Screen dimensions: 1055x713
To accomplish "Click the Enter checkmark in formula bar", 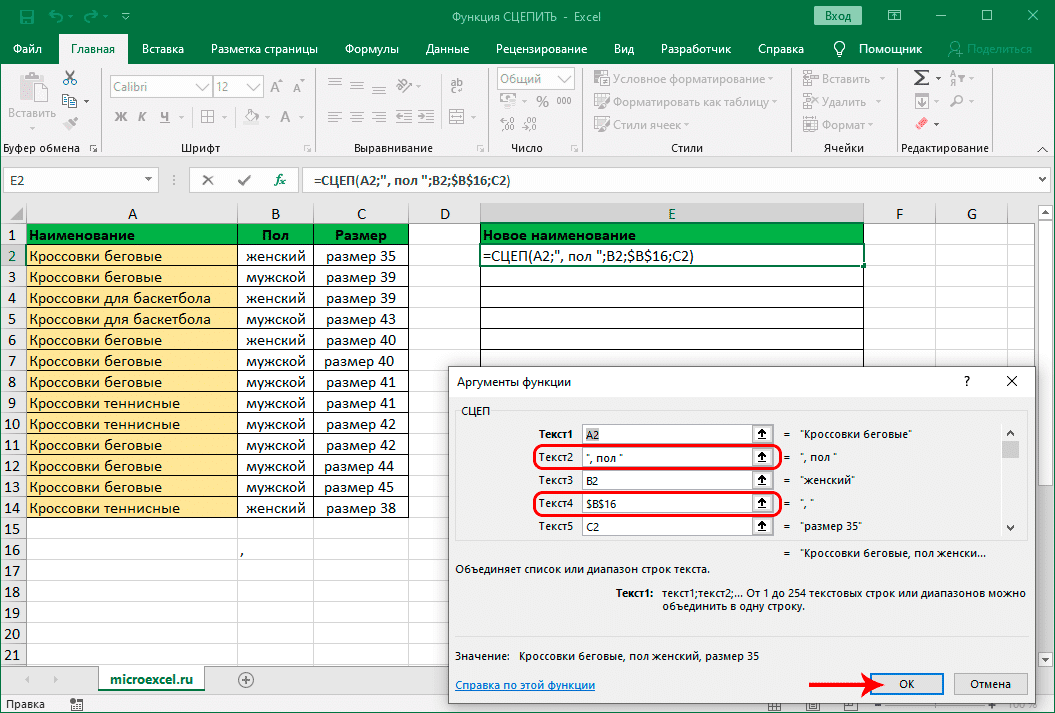I will (x=244, y=181).
